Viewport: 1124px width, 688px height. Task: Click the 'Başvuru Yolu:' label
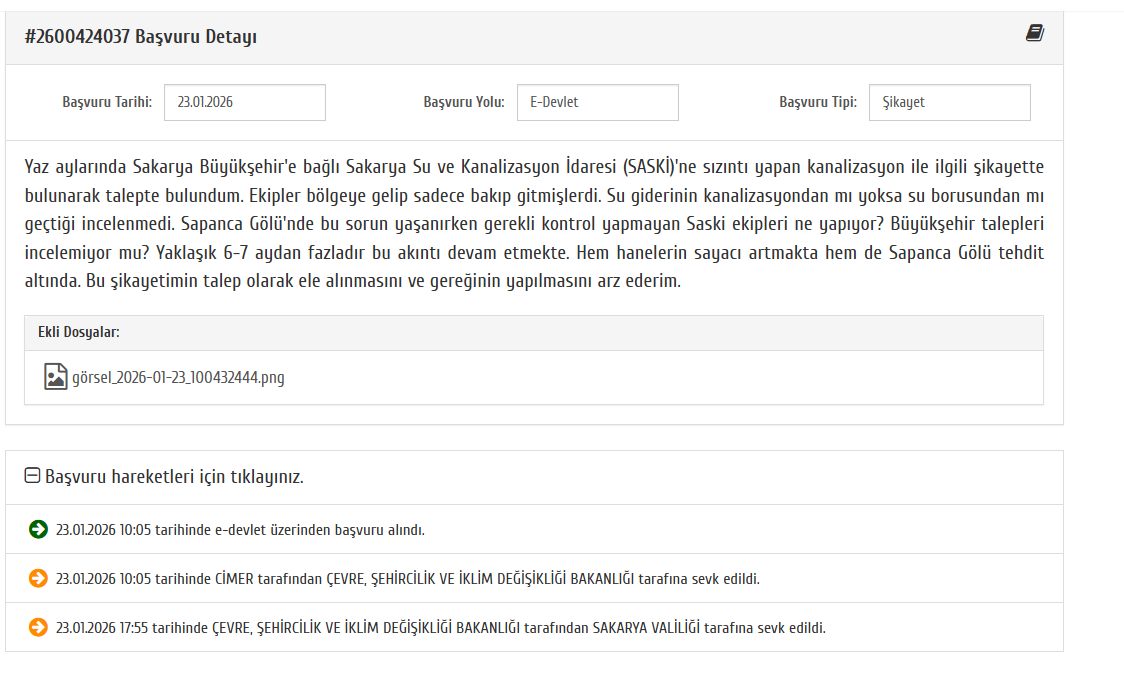point(464,102)
